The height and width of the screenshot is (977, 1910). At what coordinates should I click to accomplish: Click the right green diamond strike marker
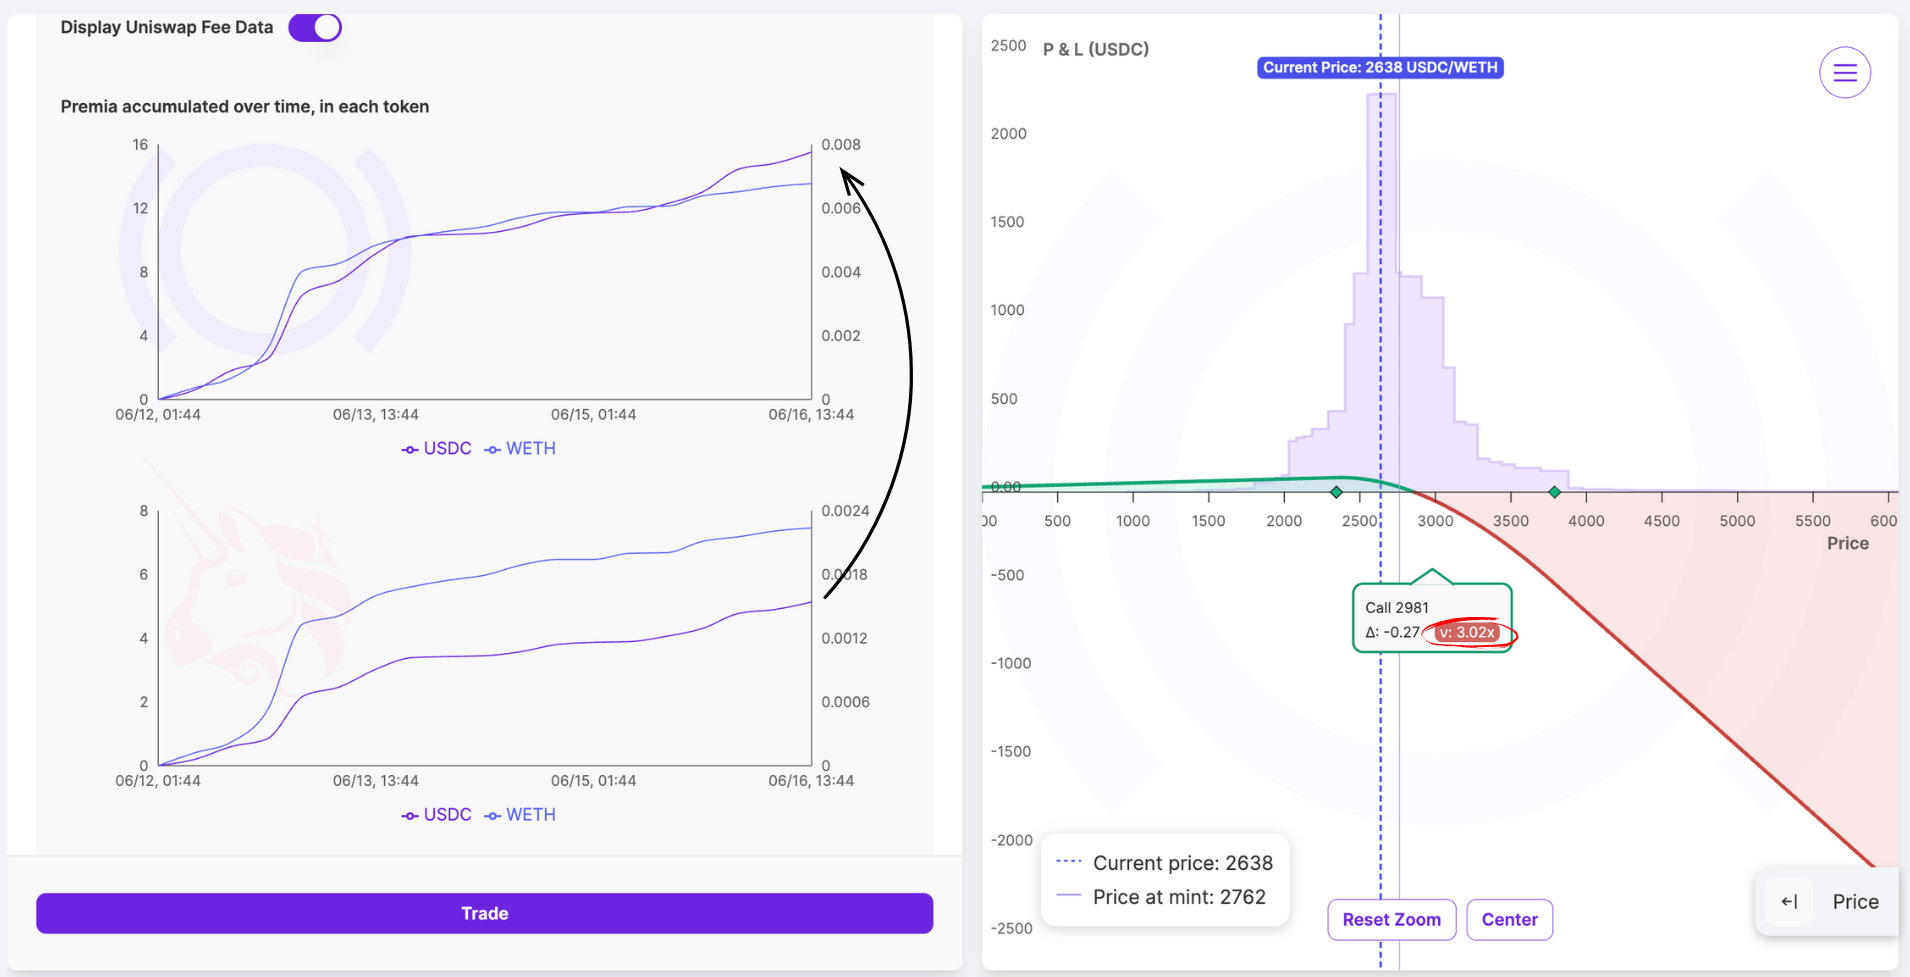click(1554, 492)
